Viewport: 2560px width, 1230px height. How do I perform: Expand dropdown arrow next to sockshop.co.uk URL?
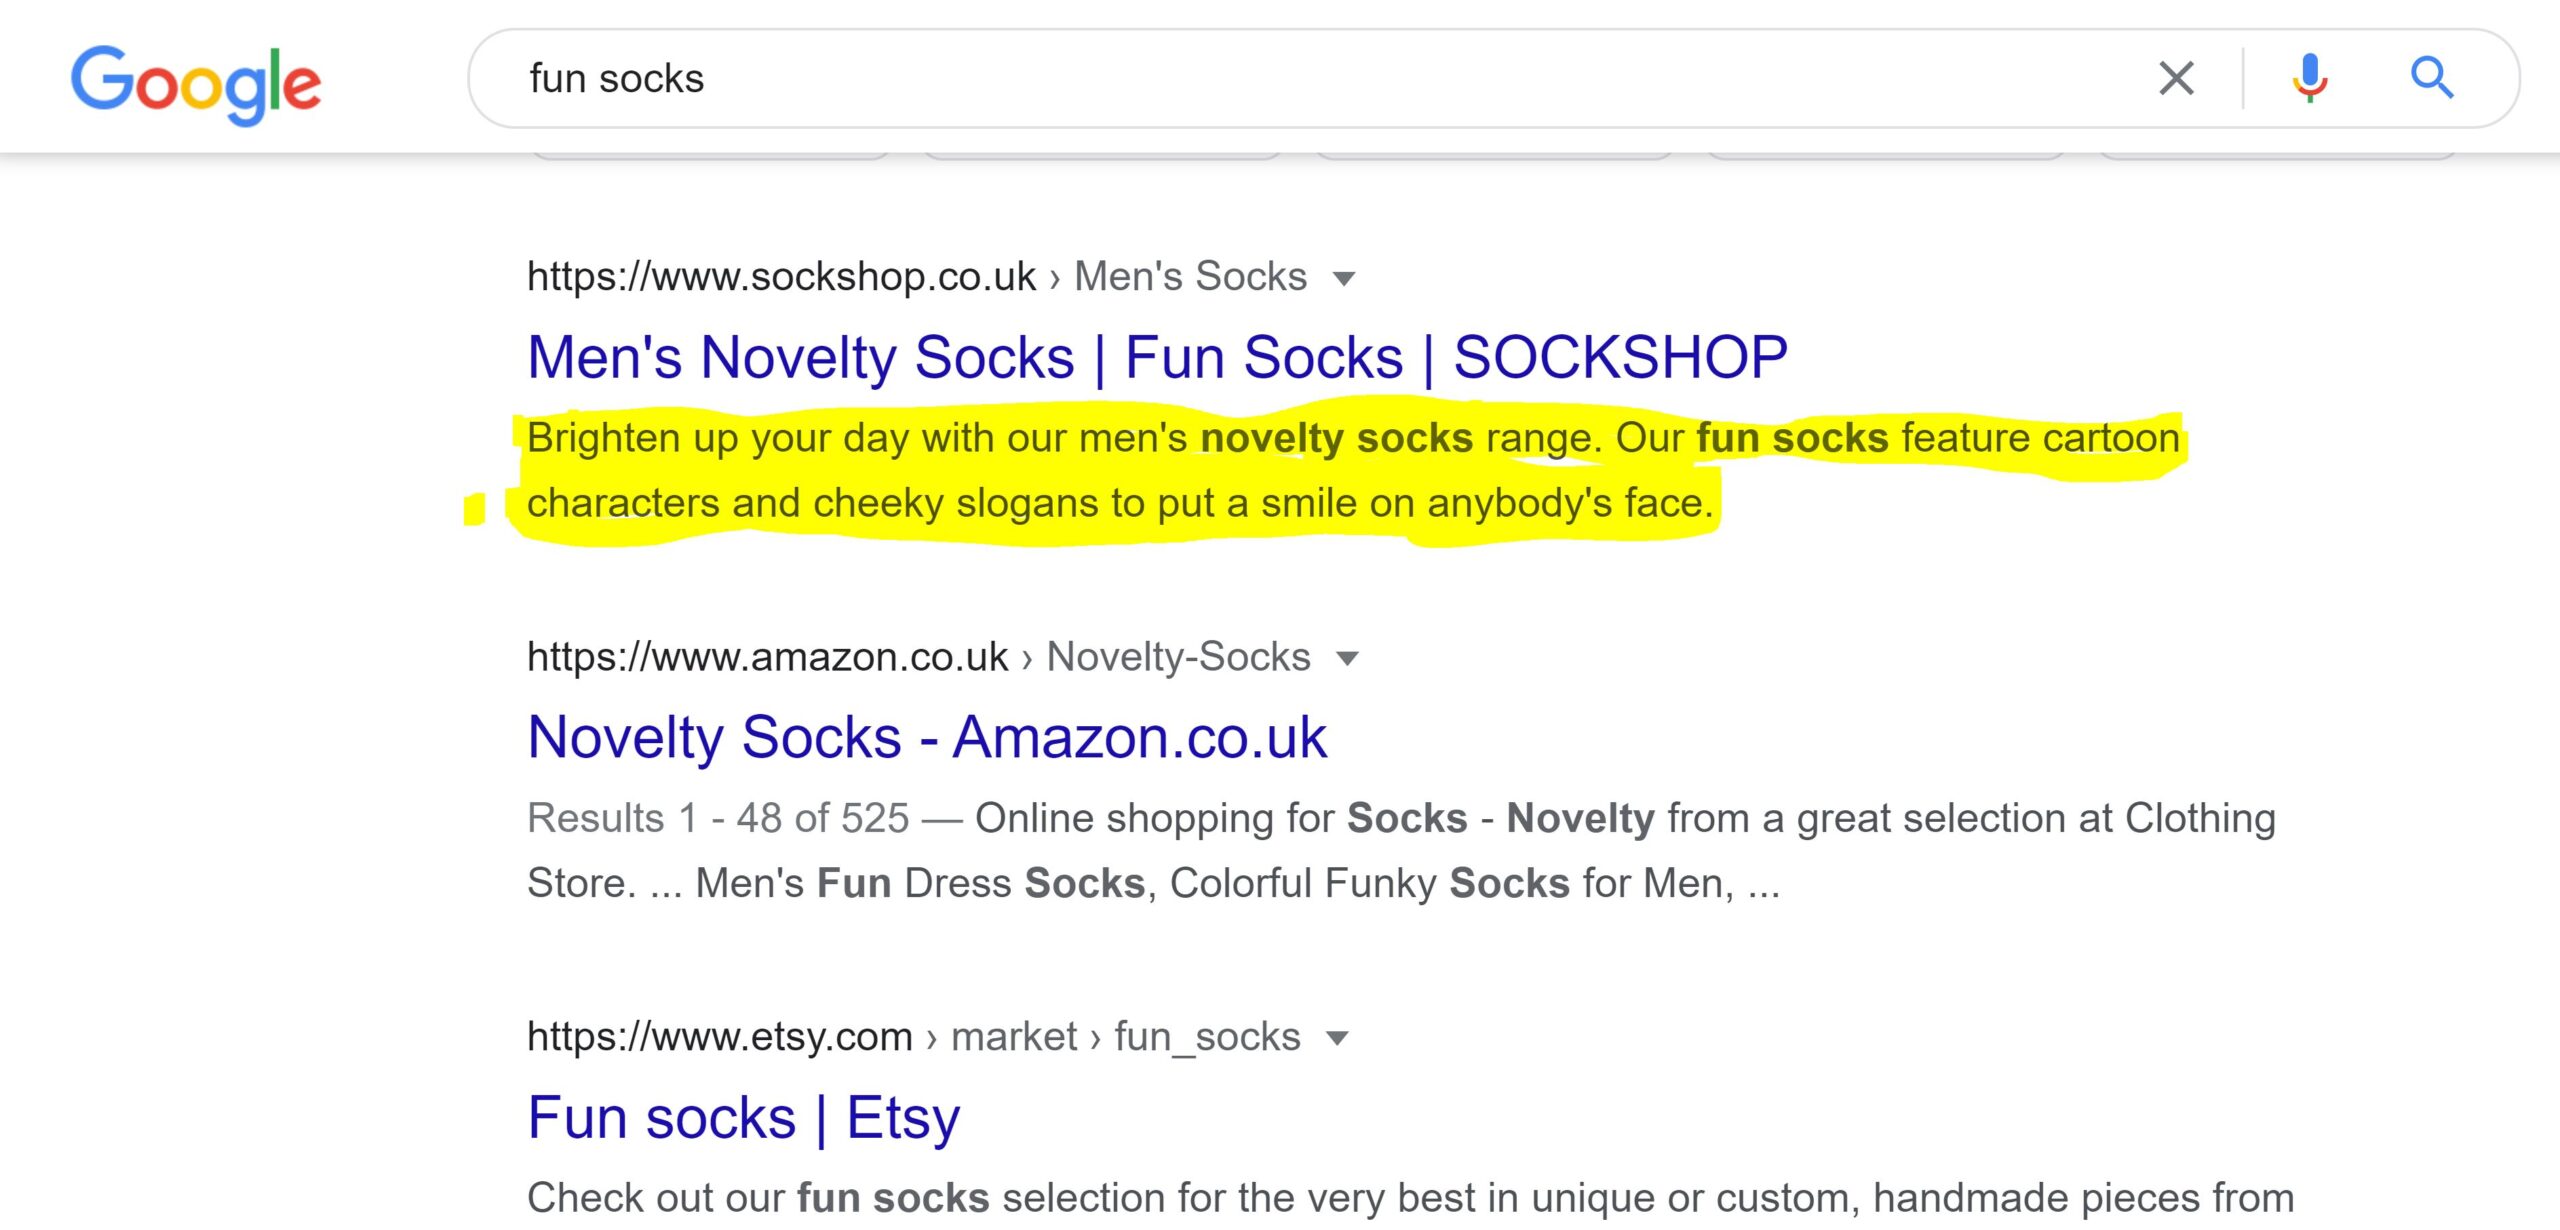(x=1345, y=278)
